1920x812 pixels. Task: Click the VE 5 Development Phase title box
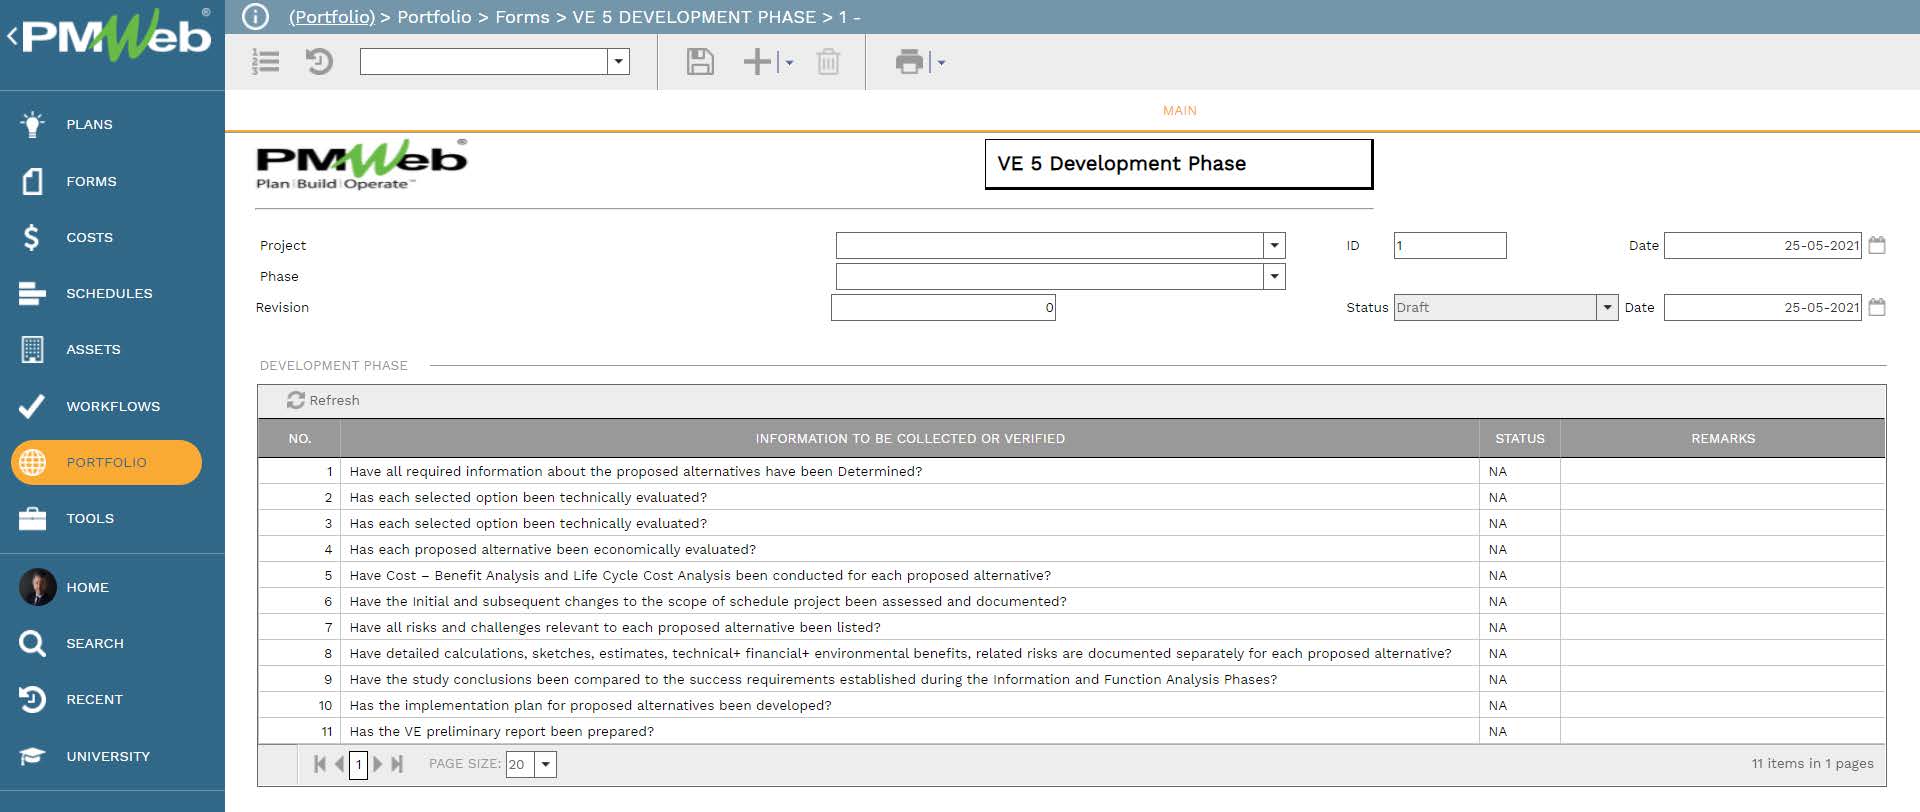coord(1178,164)
